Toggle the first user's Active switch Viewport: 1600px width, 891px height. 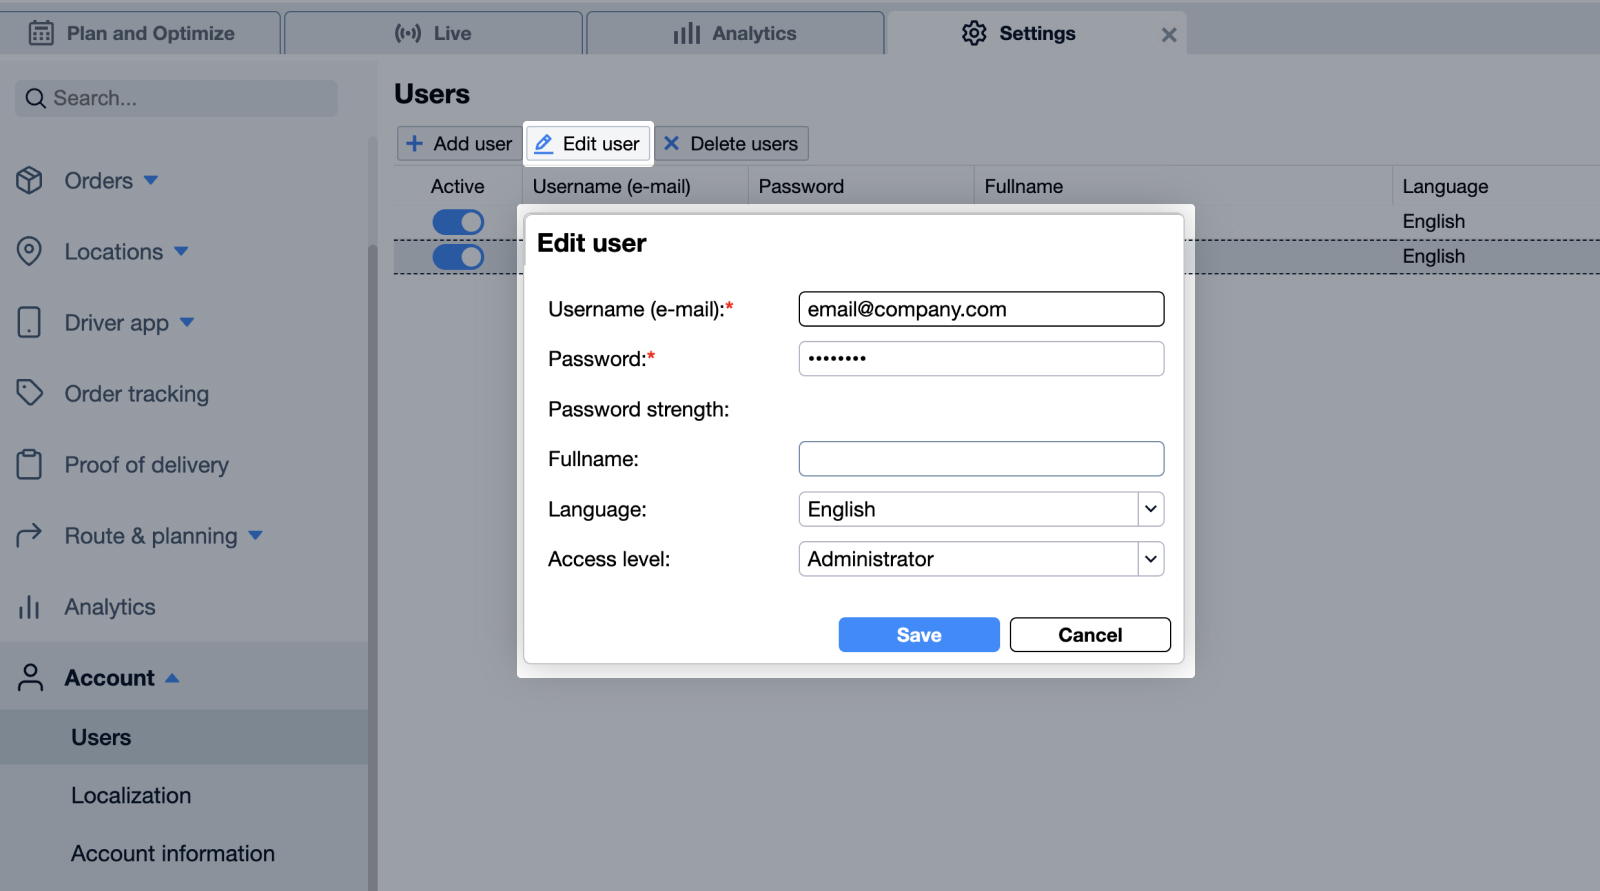coord(458,222)
